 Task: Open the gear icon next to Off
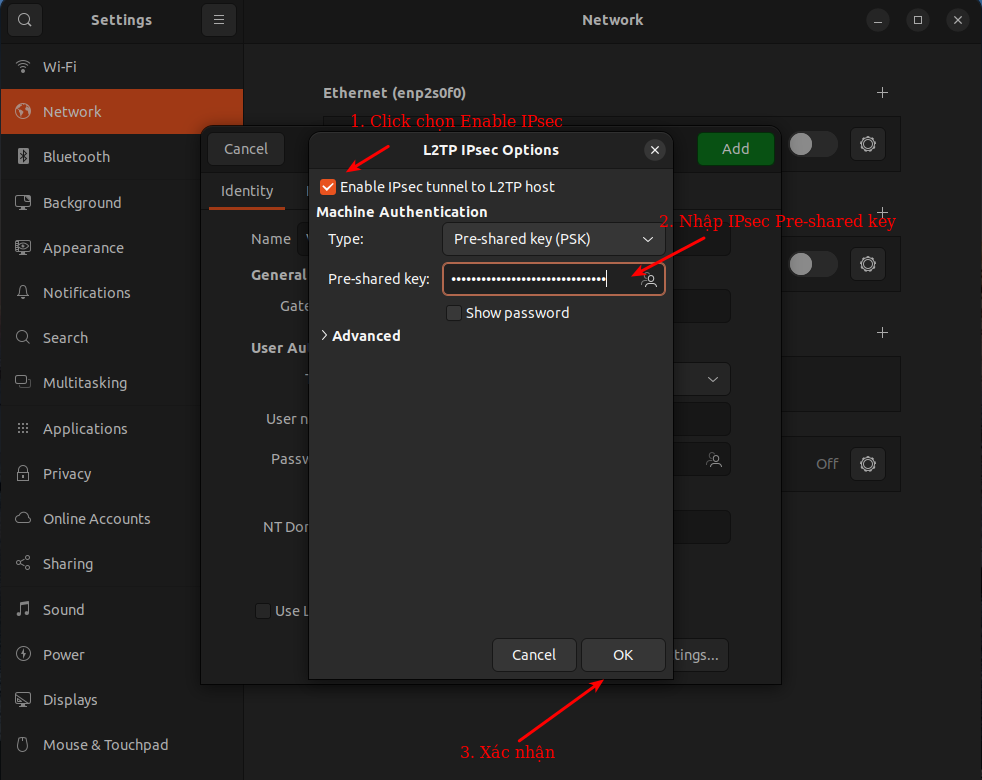pyautogui.click(x=867, y=464)
